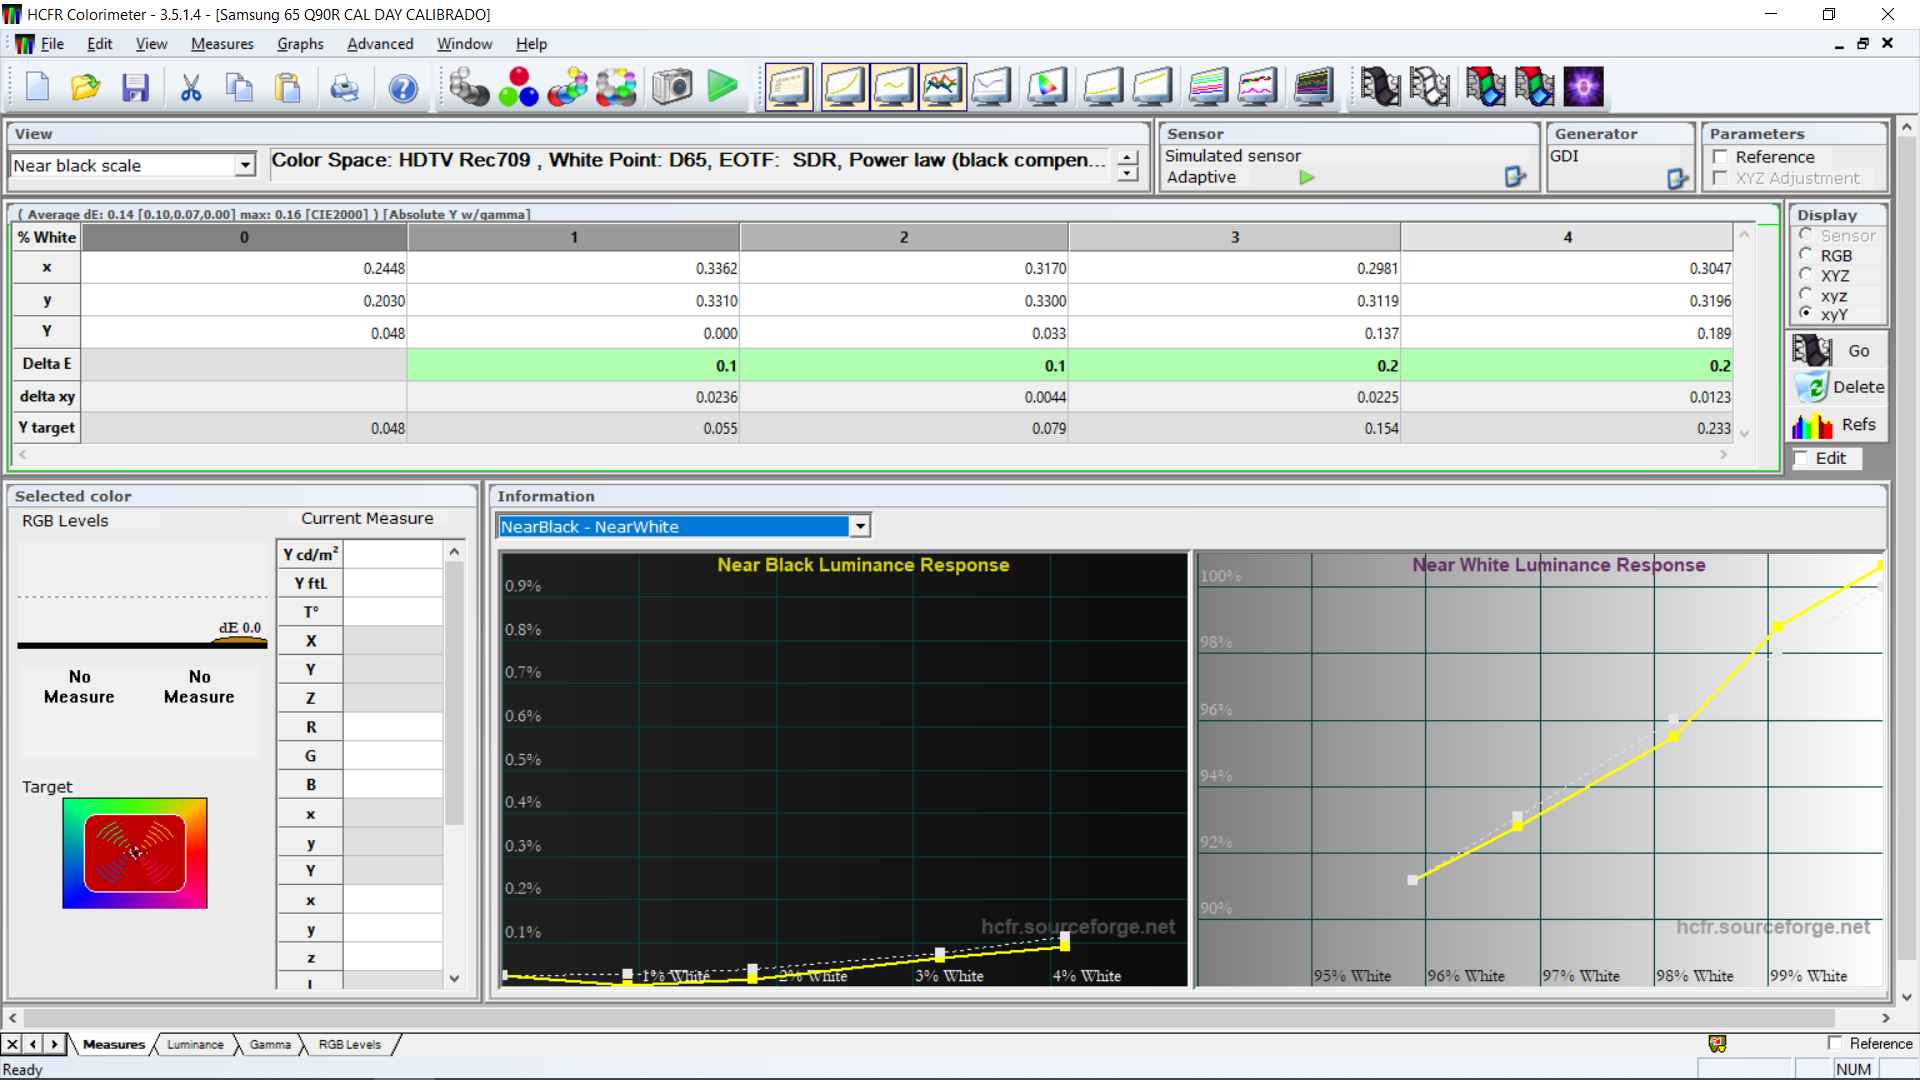Click the Save floppy disk icon

point(135,88)
